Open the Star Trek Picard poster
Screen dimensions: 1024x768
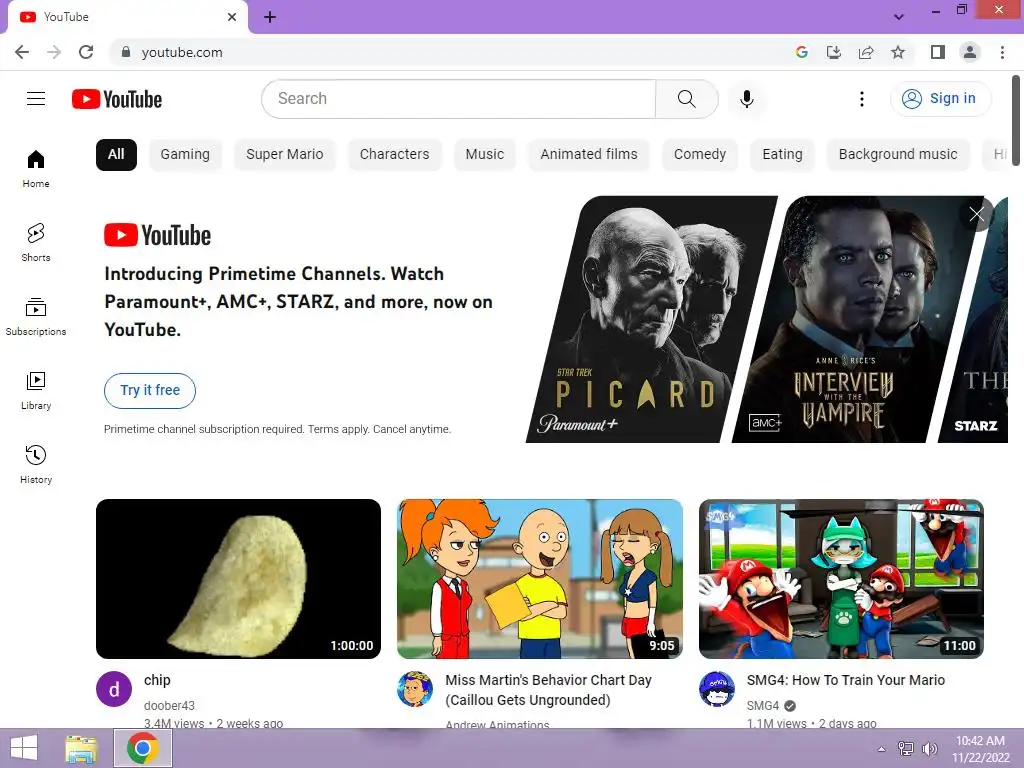tap(652, 319)
